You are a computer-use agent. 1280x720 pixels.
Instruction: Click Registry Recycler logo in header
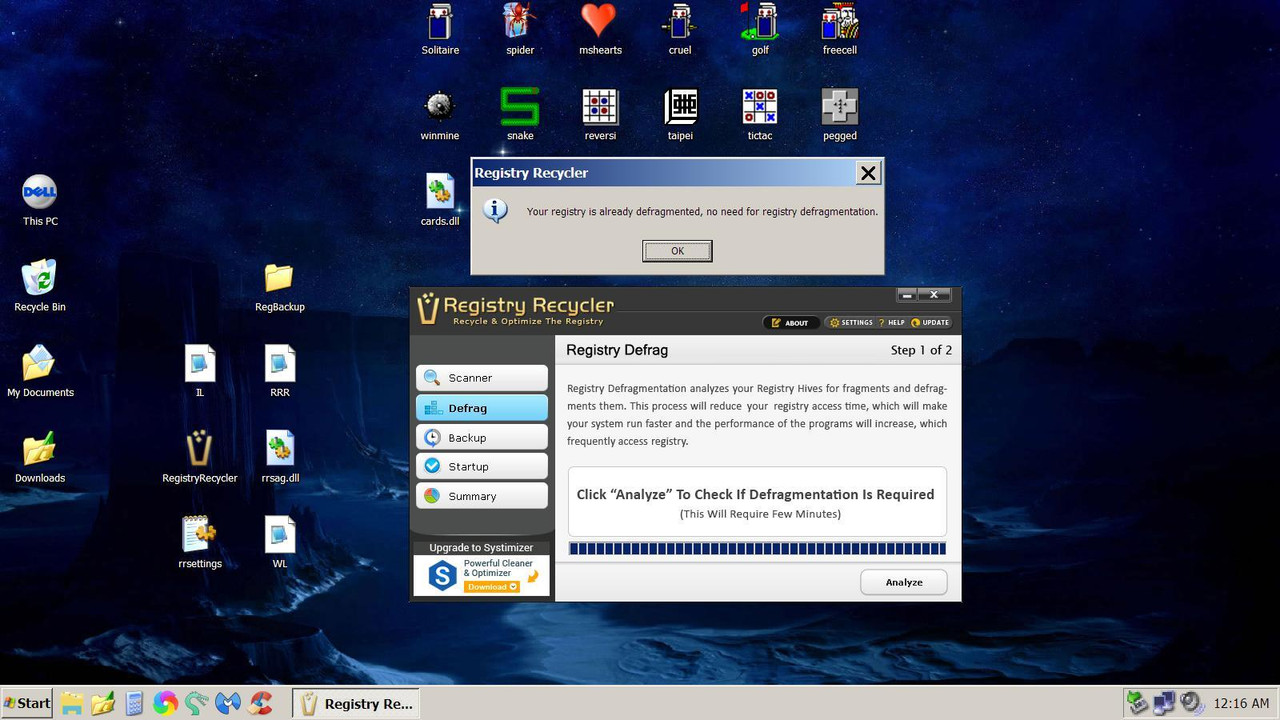(515, 309)
